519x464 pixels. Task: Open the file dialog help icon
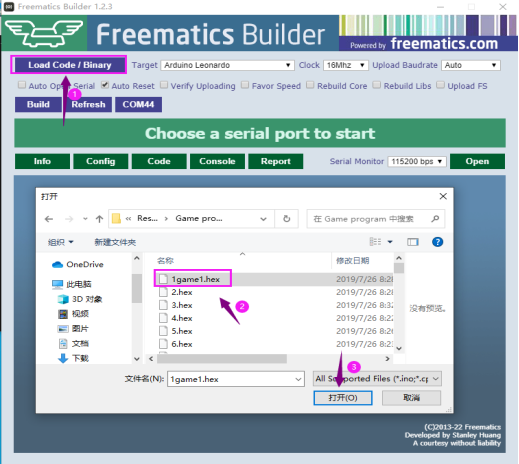point(437,242)
